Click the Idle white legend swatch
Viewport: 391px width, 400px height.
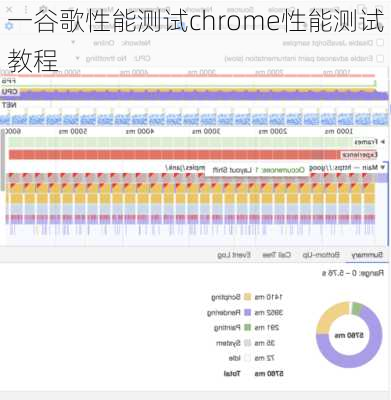point(247,358)
